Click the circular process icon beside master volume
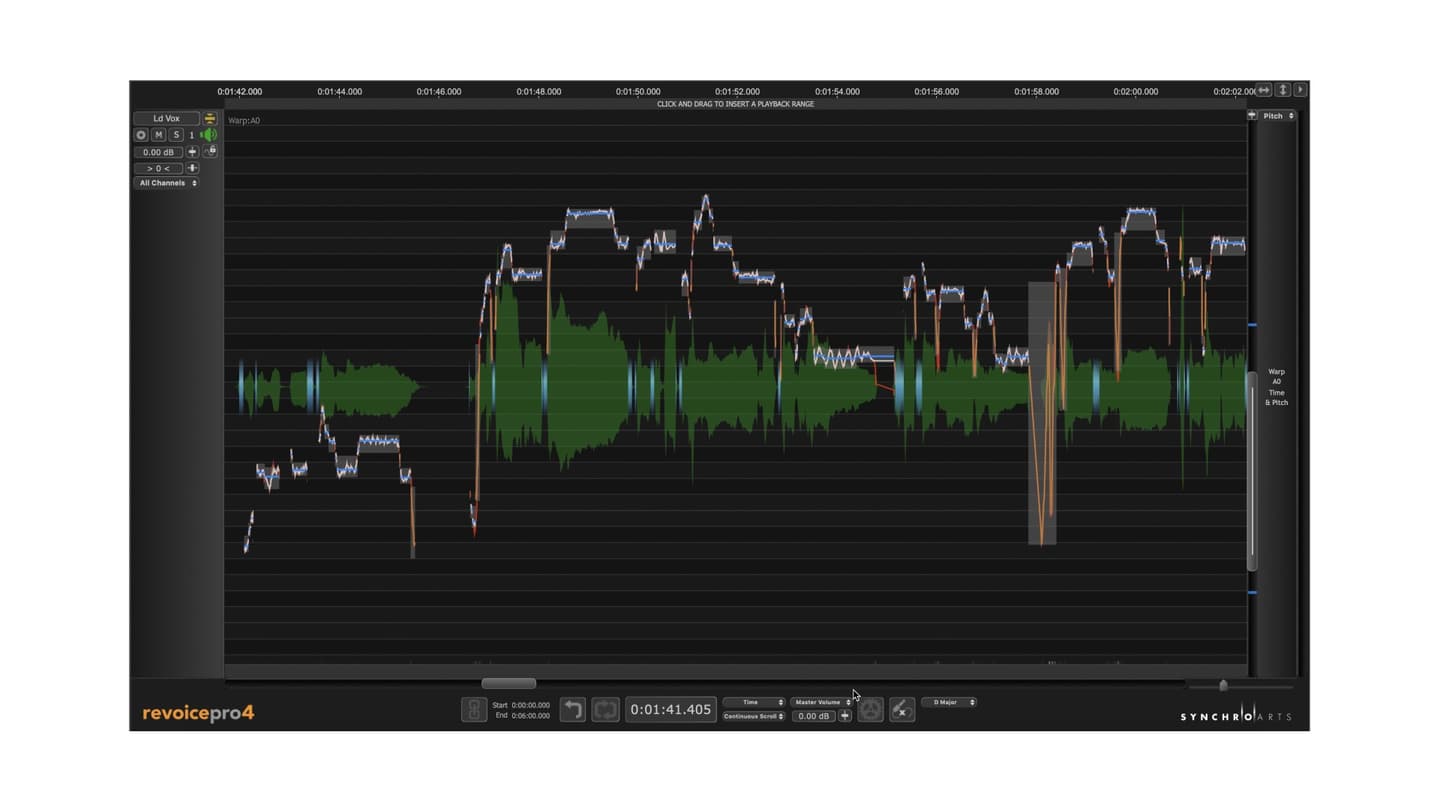Image resolution: width=1440 pixels, height=810 pixels. (x=871, y=710)
